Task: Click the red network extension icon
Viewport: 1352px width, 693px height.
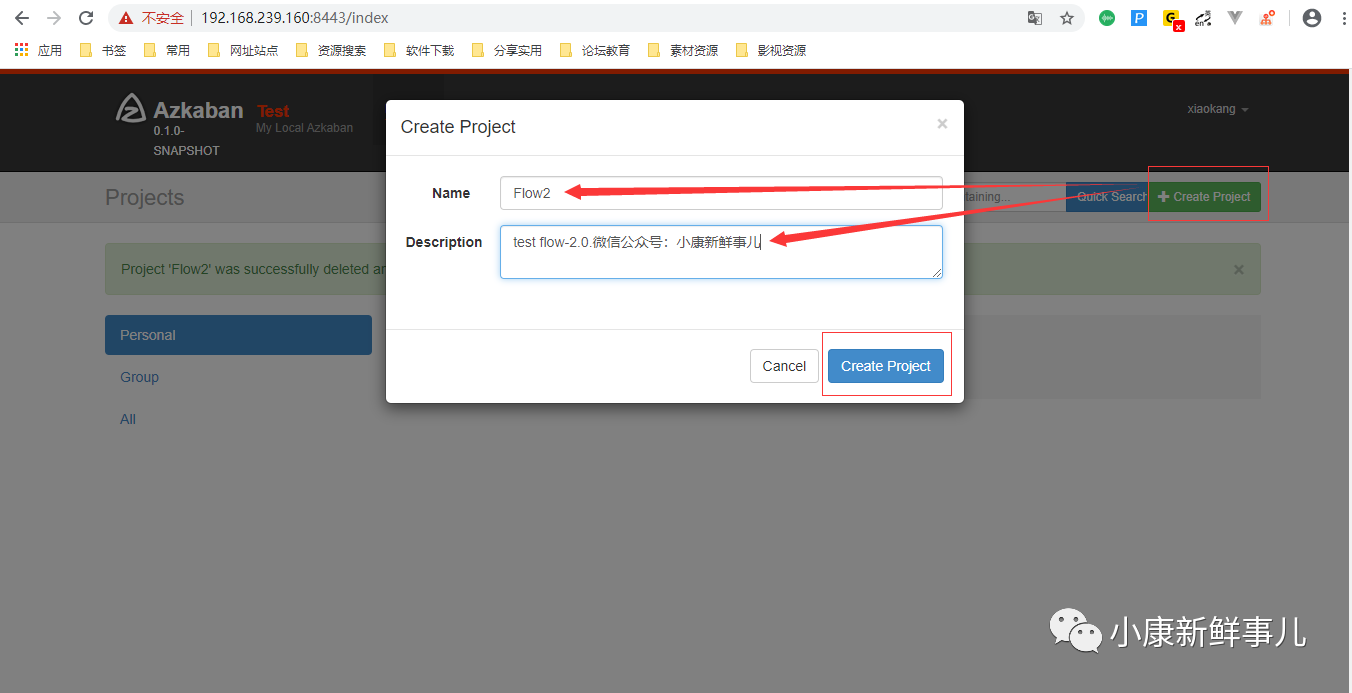Action: click(x=1267, y=18)
